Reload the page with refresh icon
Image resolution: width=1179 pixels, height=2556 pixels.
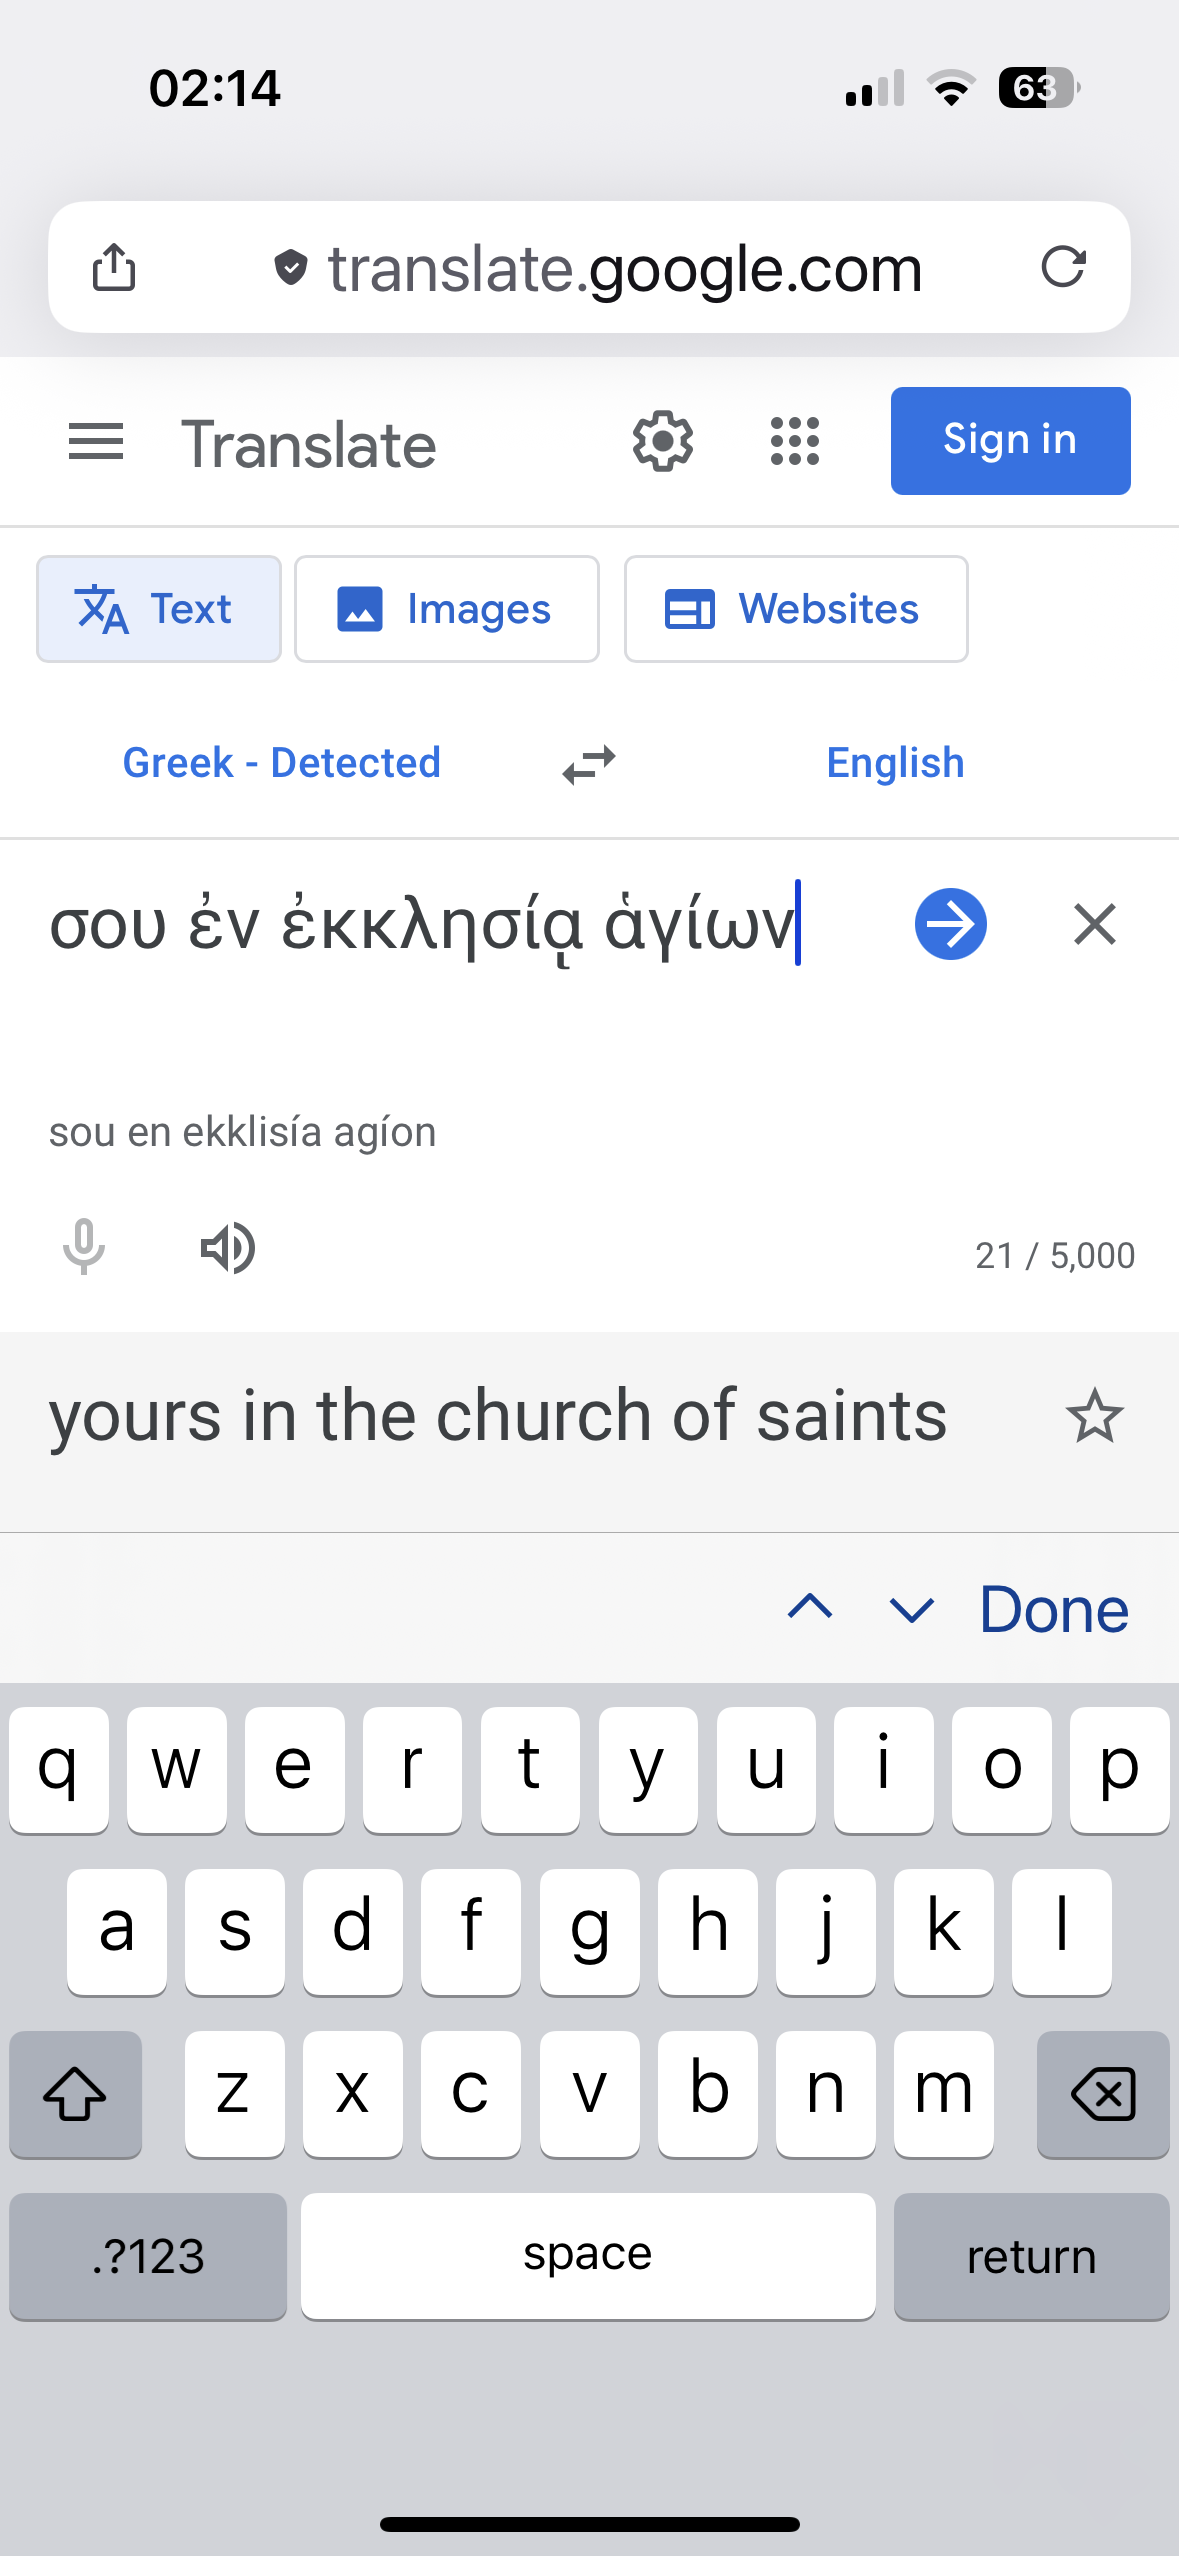(1063, 267)
